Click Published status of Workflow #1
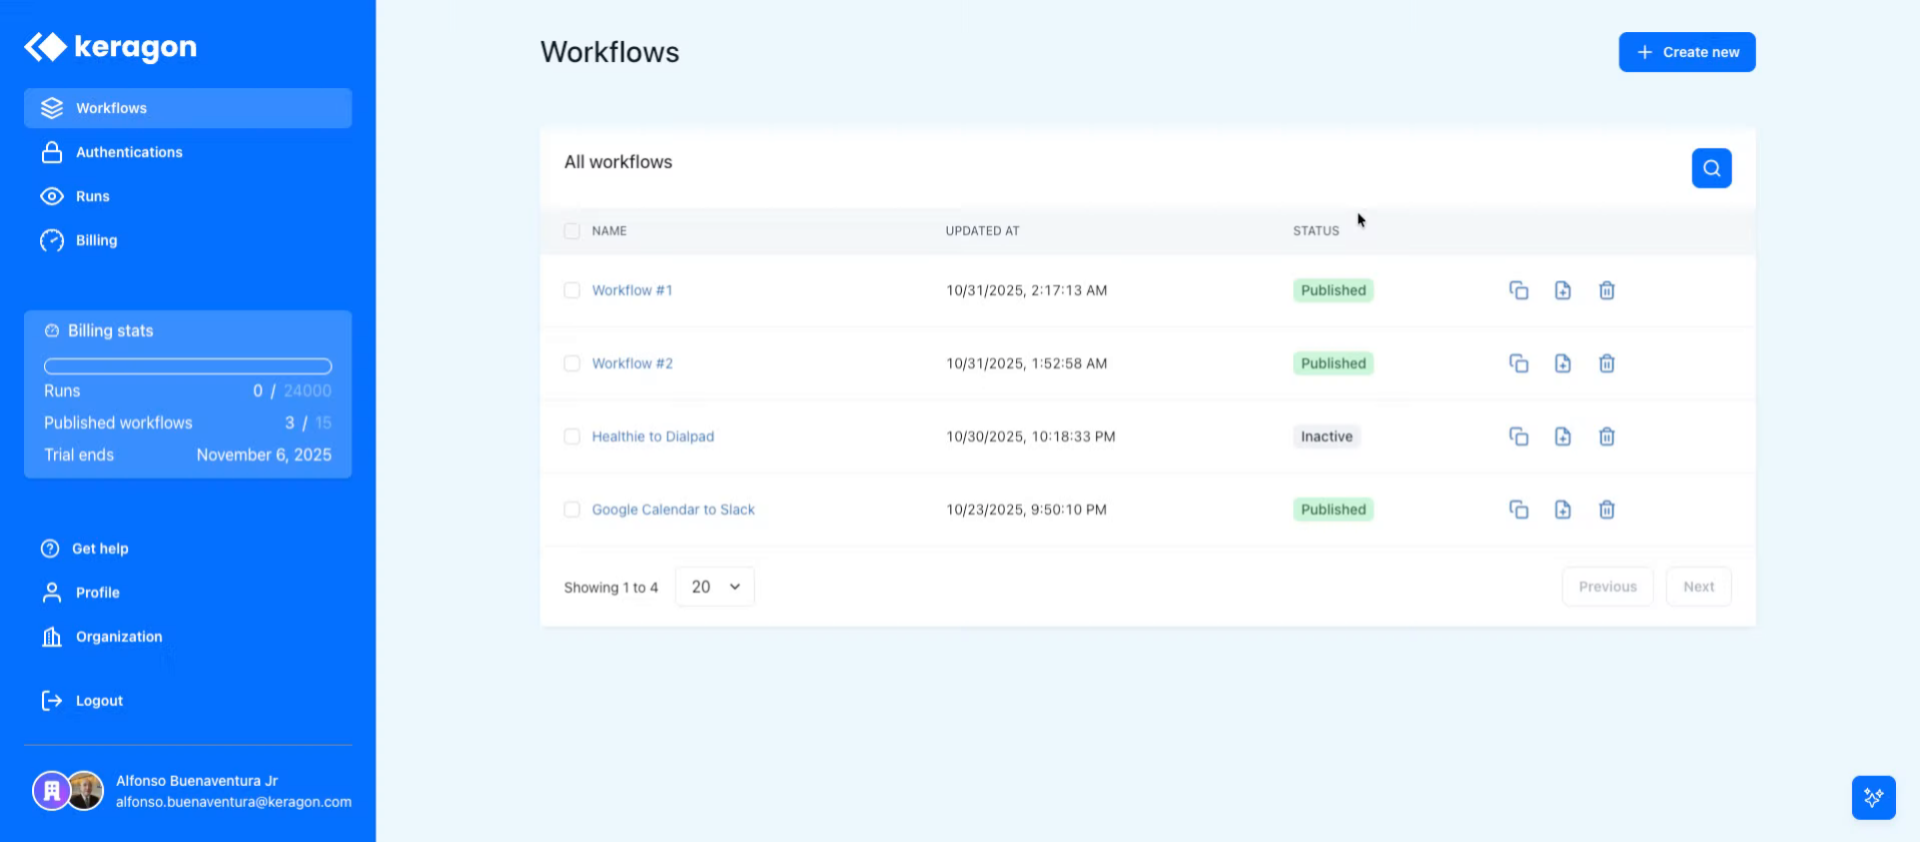The width and height of the screenshot is (1920, 842). pos(1333,290)
